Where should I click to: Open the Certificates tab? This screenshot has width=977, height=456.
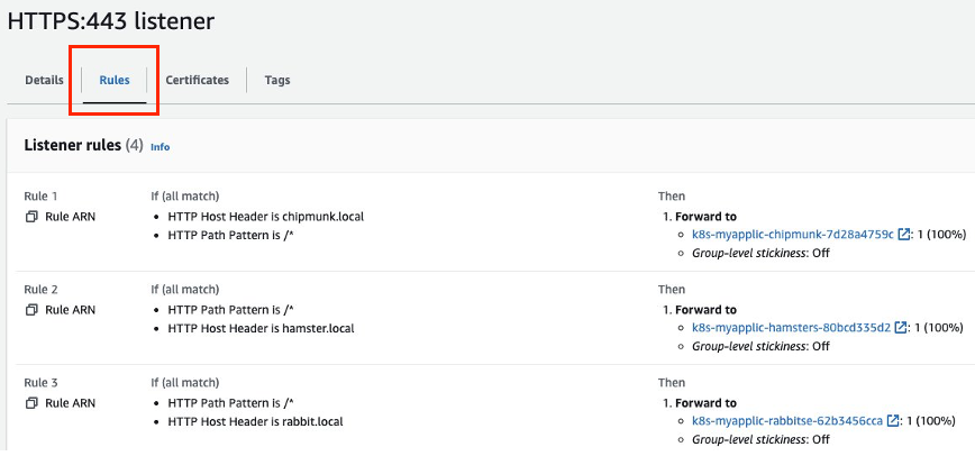197,80
